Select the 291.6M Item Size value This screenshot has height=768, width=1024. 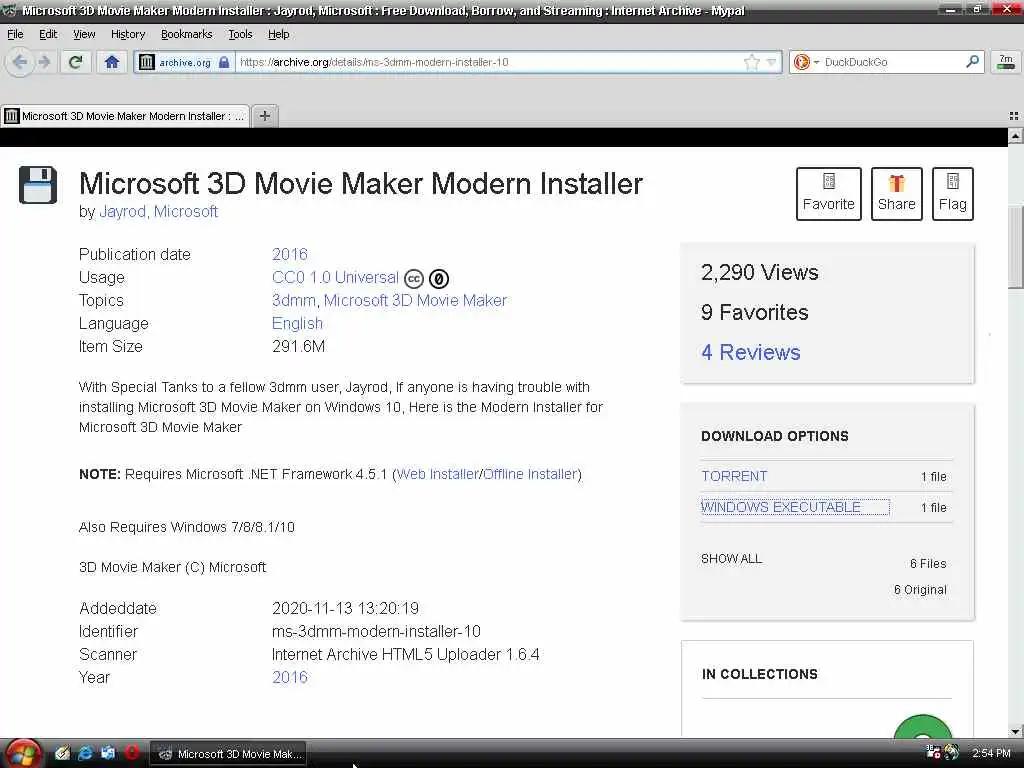298,346
